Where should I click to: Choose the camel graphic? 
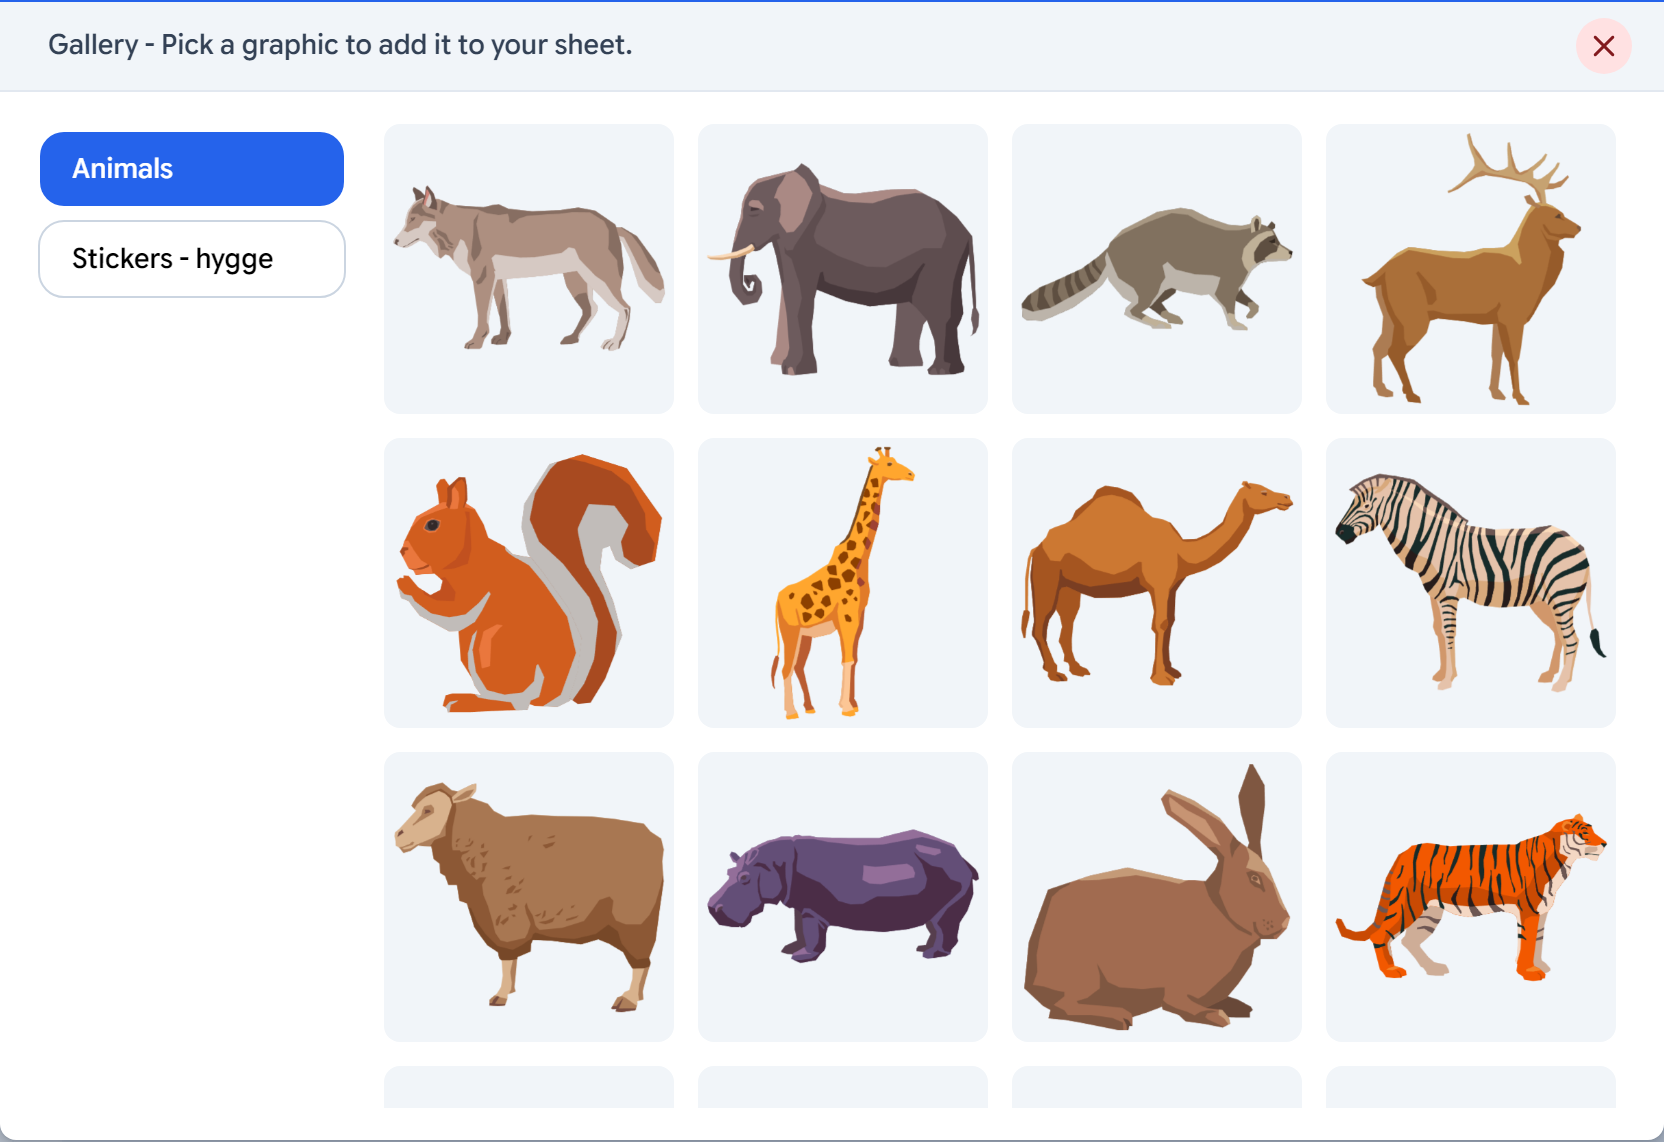click(1157, 583)
